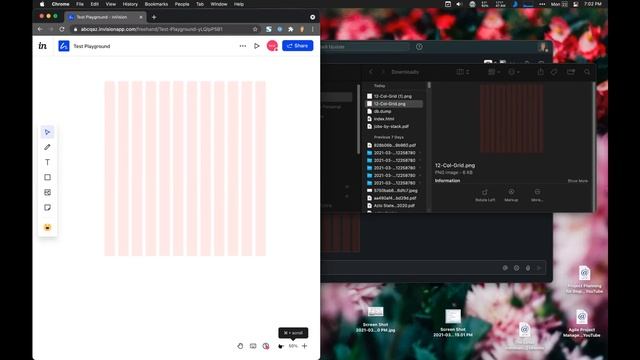Go back in Finder Downloads window
640x360 pixels.
click(371, 72)
